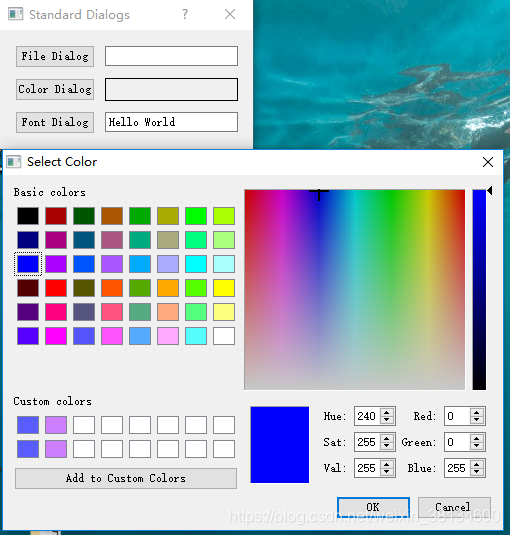Click Add to Custom Colors button

coord(126,478)
